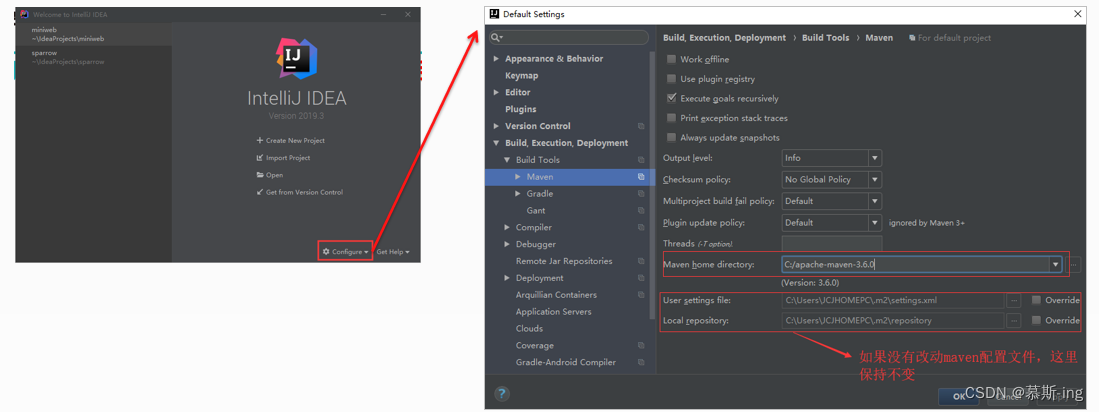The height and width of the screenshot is (412, 1099).
Task: Open Maven home directory dropdown arrow
Action: click(1055, 265)
